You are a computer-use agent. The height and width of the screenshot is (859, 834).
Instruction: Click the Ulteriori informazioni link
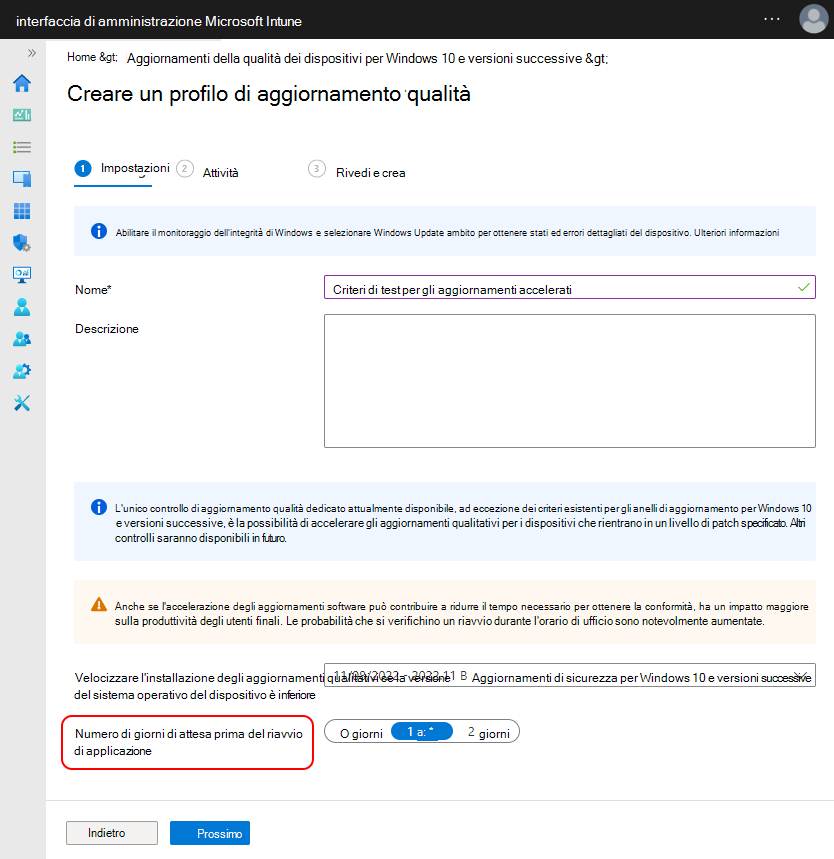point(736,233)
